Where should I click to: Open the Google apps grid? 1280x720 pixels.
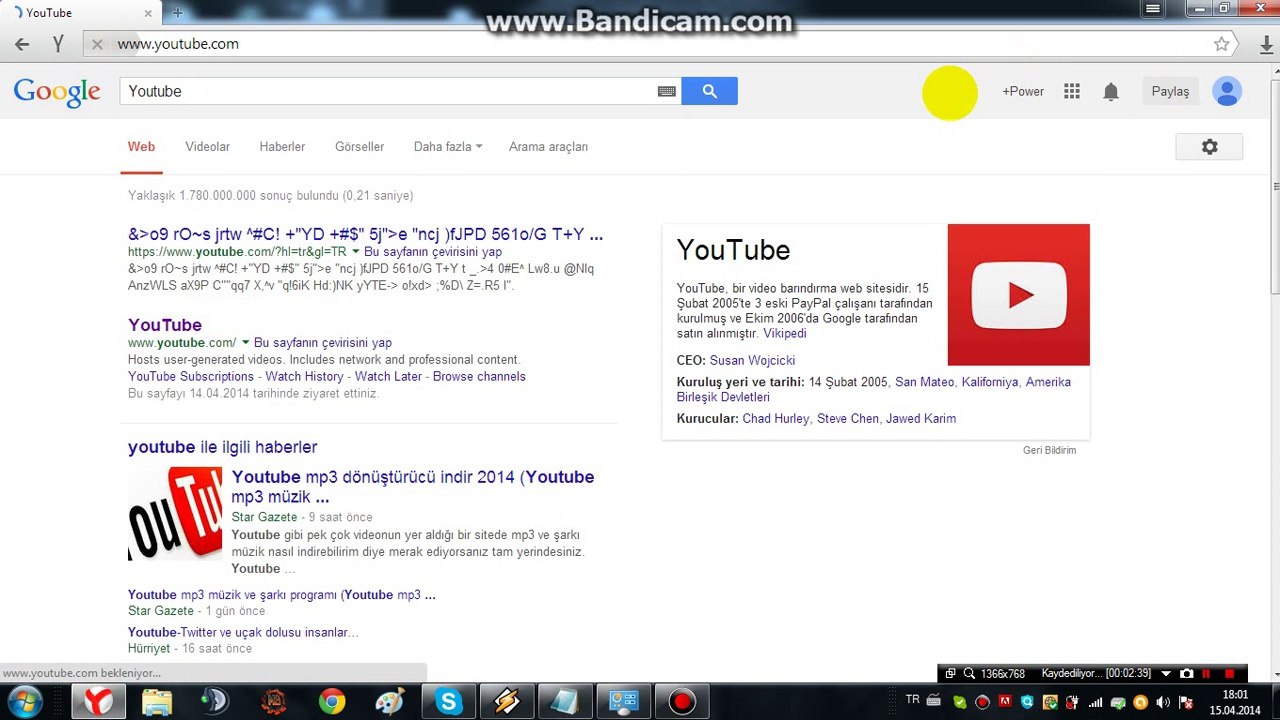pyautogui.click(x=1072, y=91)
